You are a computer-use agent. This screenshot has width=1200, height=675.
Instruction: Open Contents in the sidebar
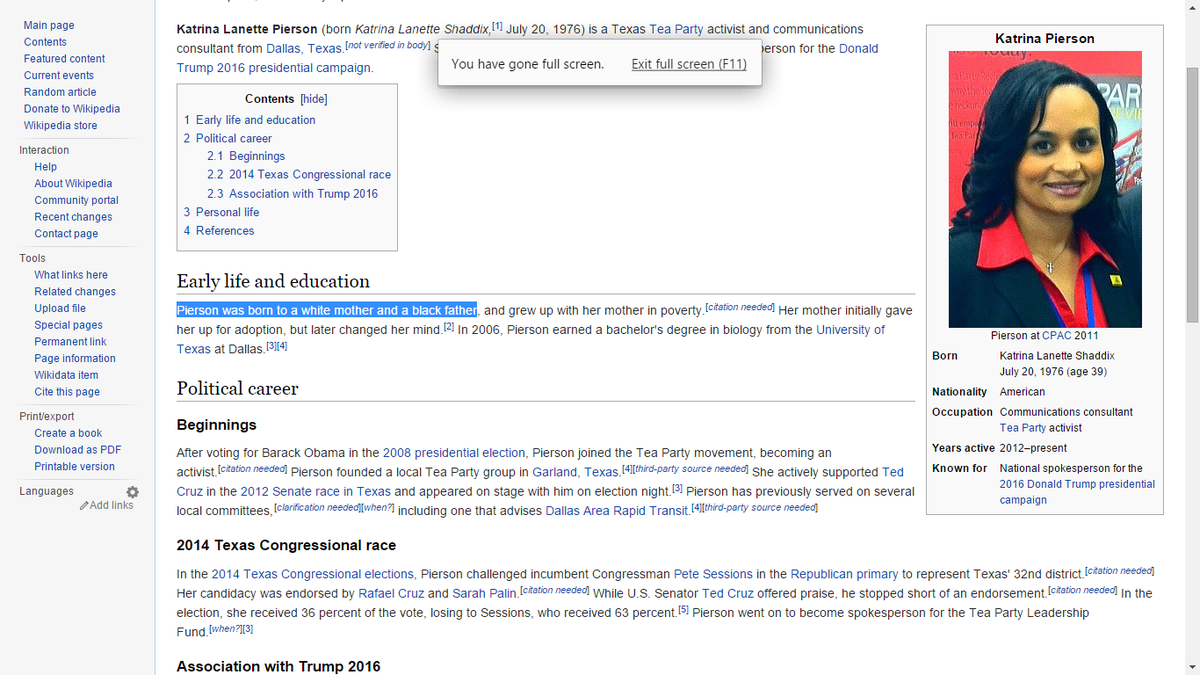click(x=45, y=42)
